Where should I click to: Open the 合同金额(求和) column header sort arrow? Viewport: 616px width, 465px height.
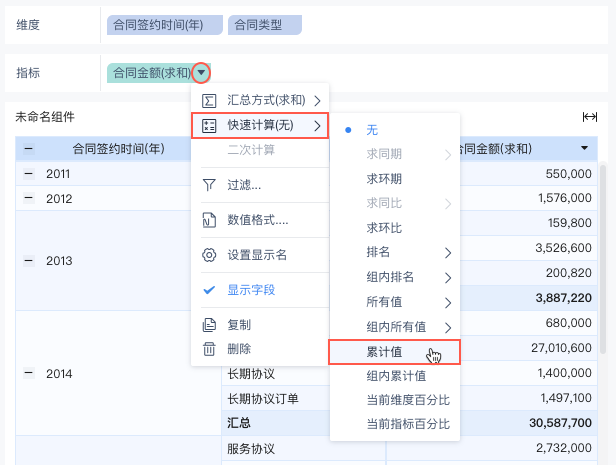584,148
